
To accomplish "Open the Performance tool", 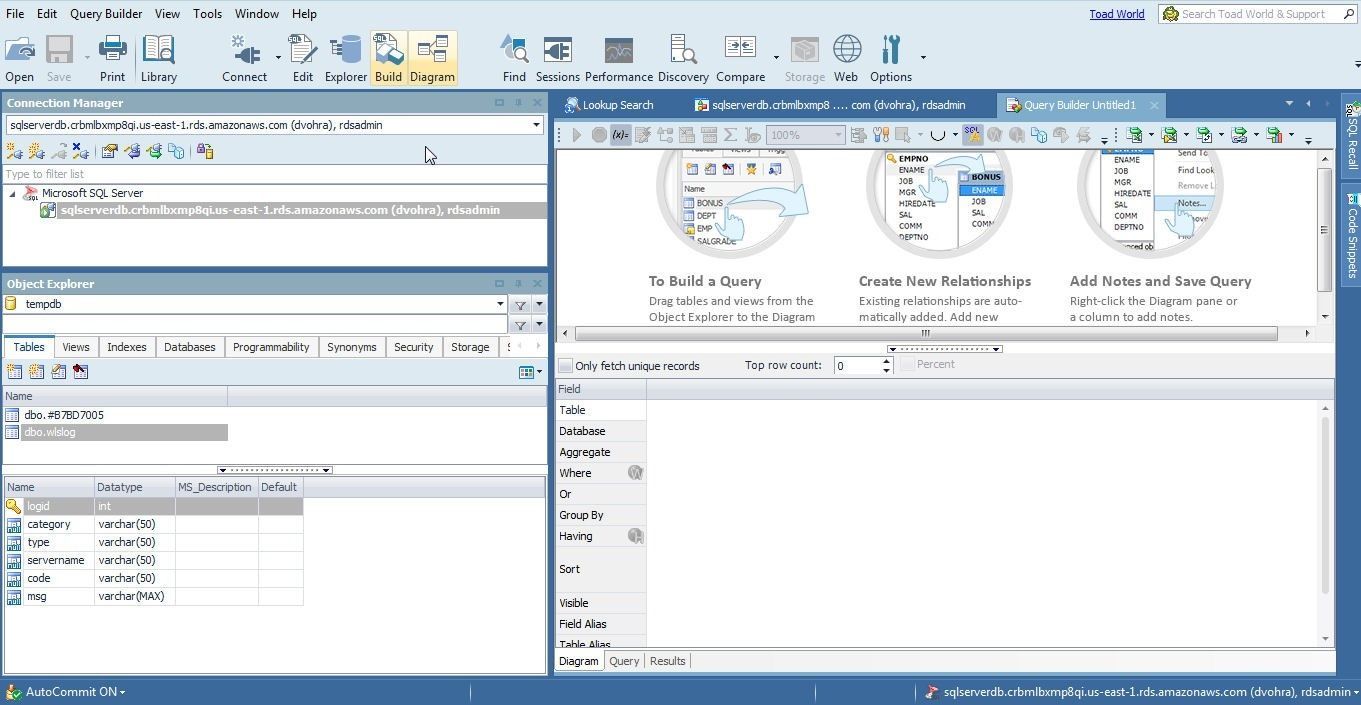I will click(619, 59).
